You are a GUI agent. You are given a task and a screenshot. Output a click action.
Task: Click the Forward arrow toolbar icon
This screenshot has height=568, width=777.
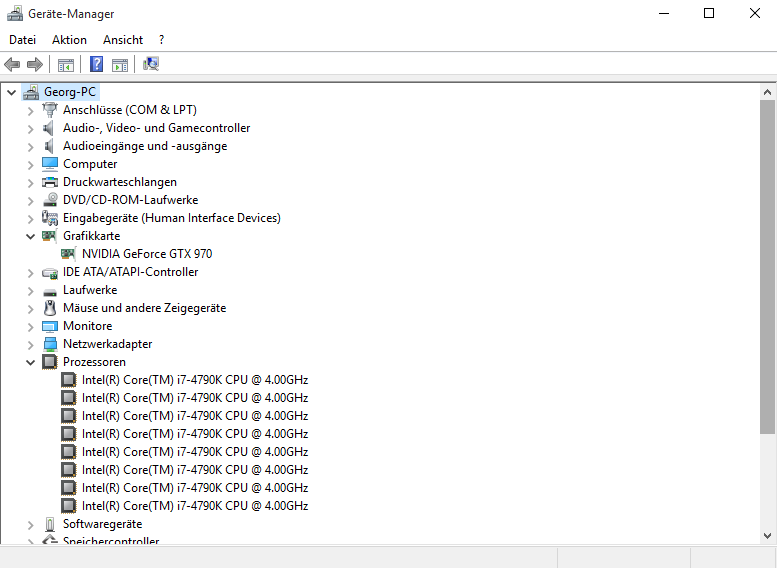(x=35, y=64)
